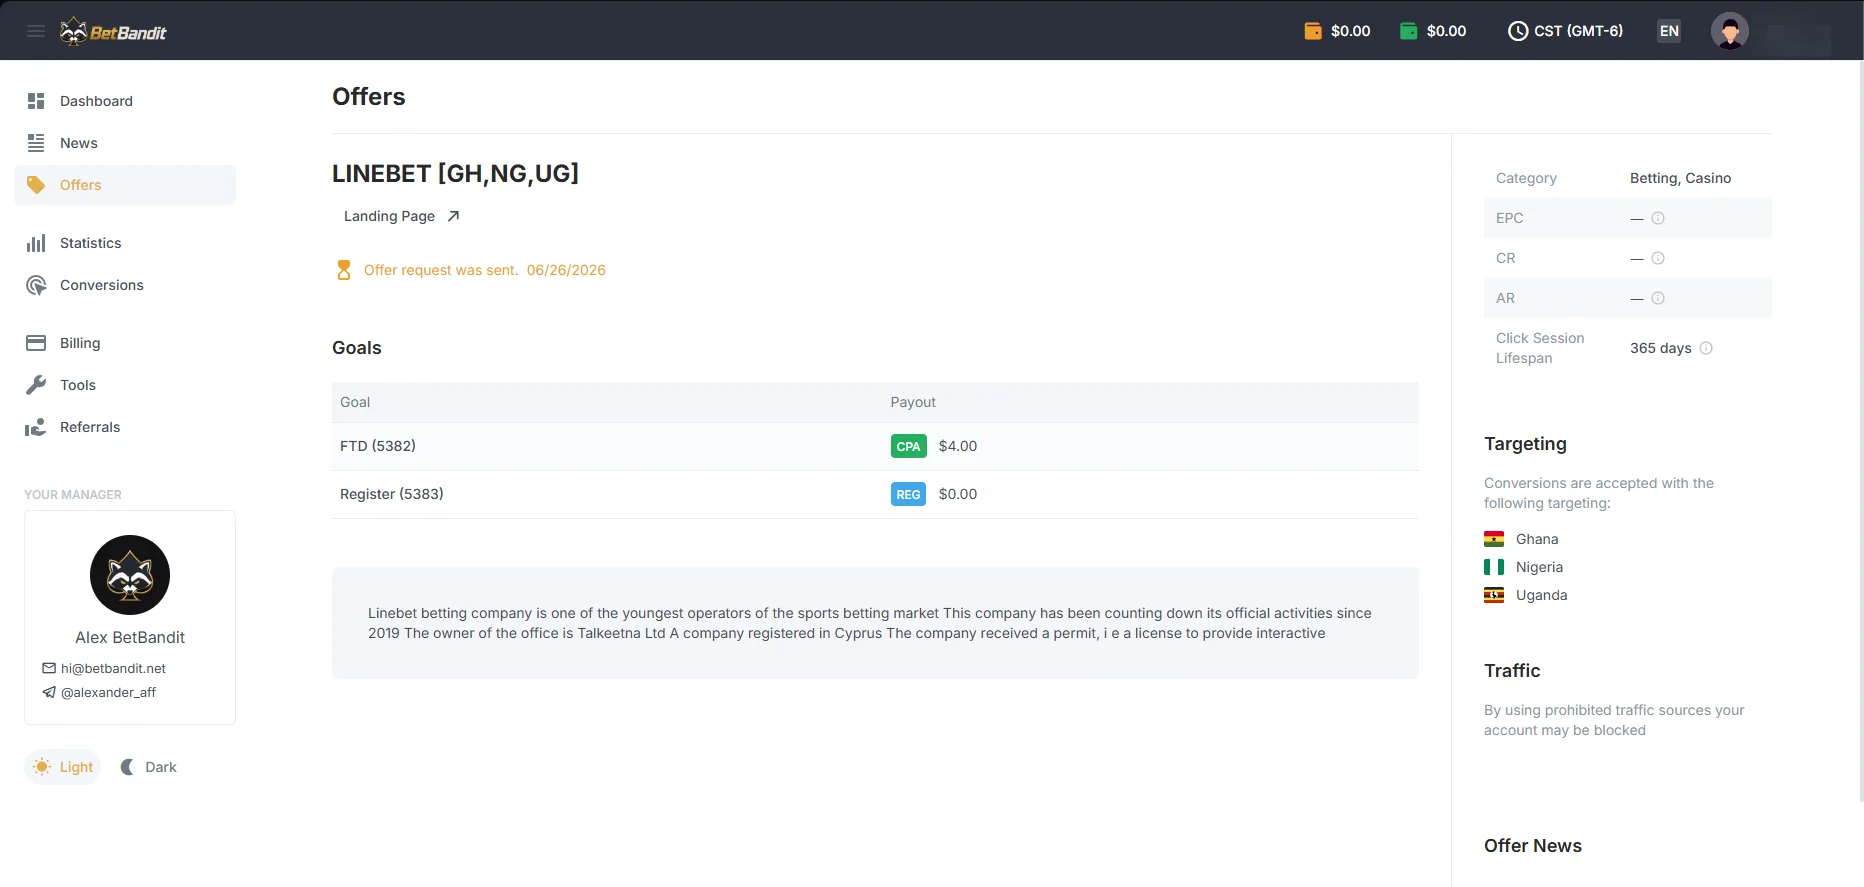
Task: Click the Alex BetBandit manager name
Action: click(130, 637)
